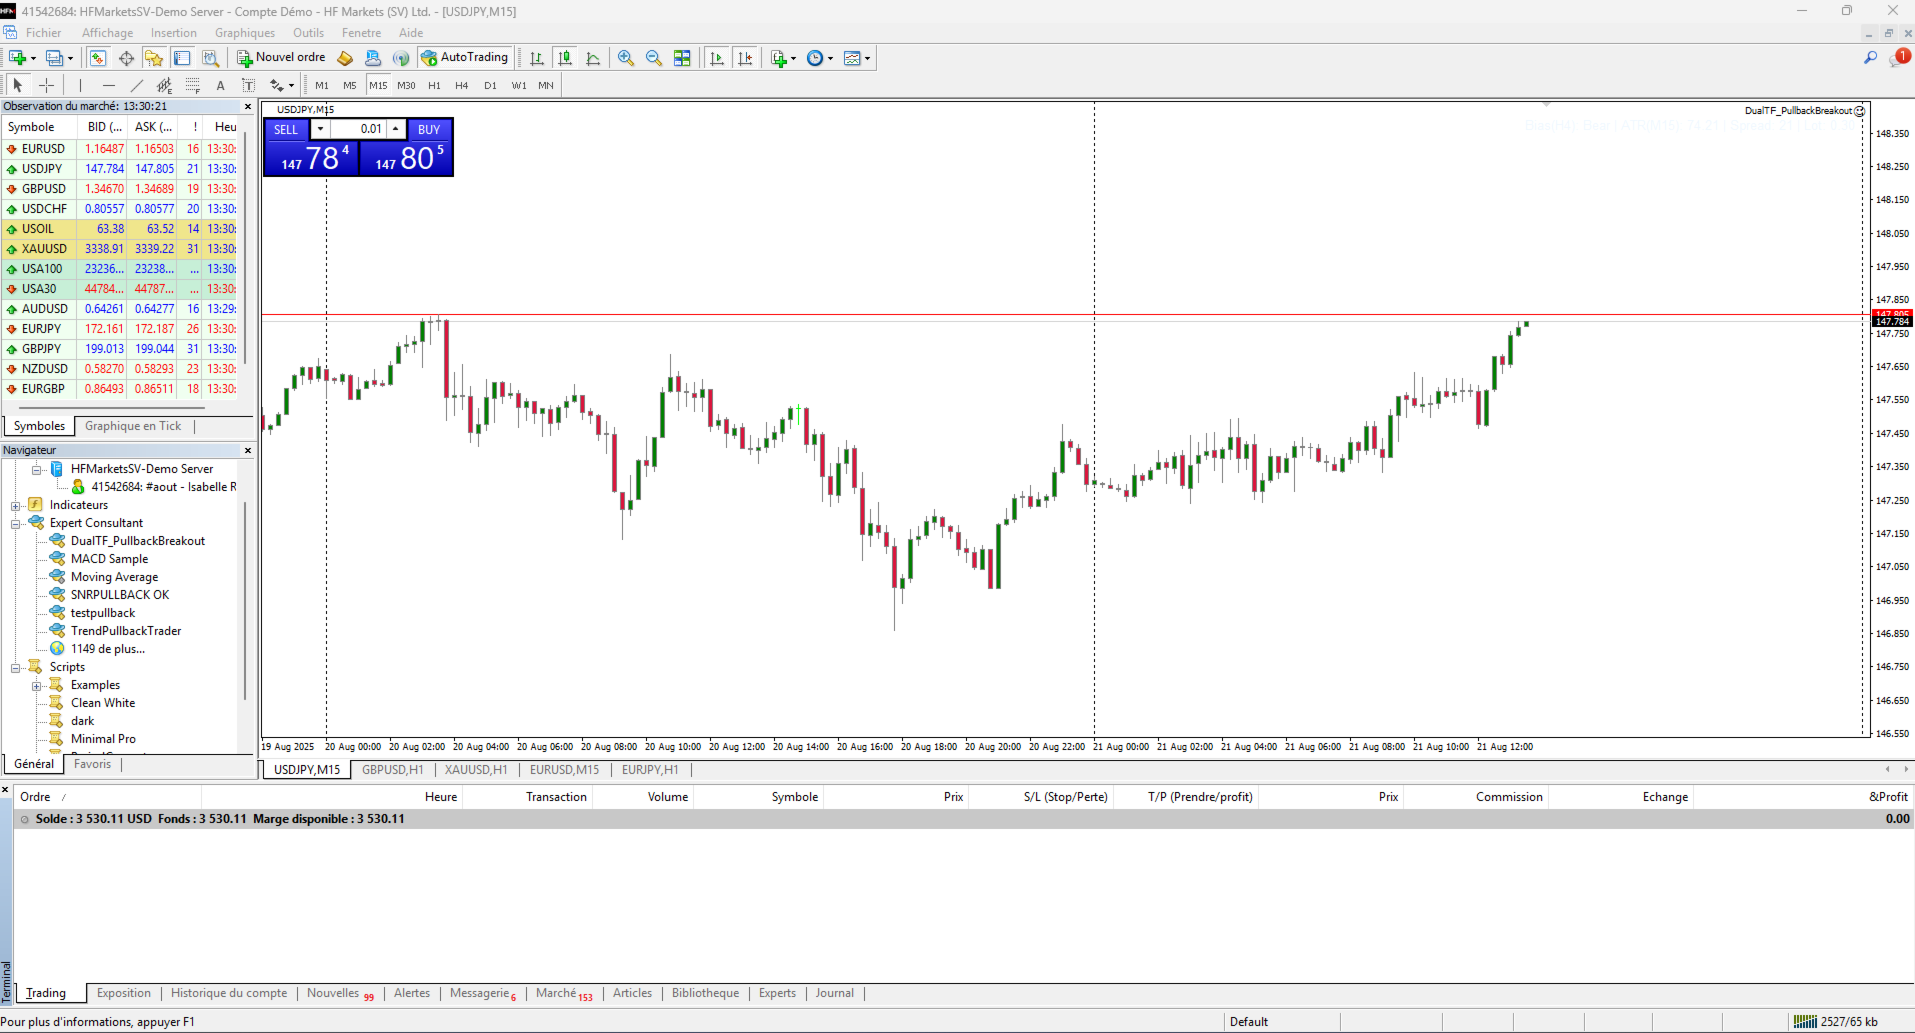Open the search magnifier icon
The width and height of the screenshot is (1915, 1033).
pos(1870,58)
